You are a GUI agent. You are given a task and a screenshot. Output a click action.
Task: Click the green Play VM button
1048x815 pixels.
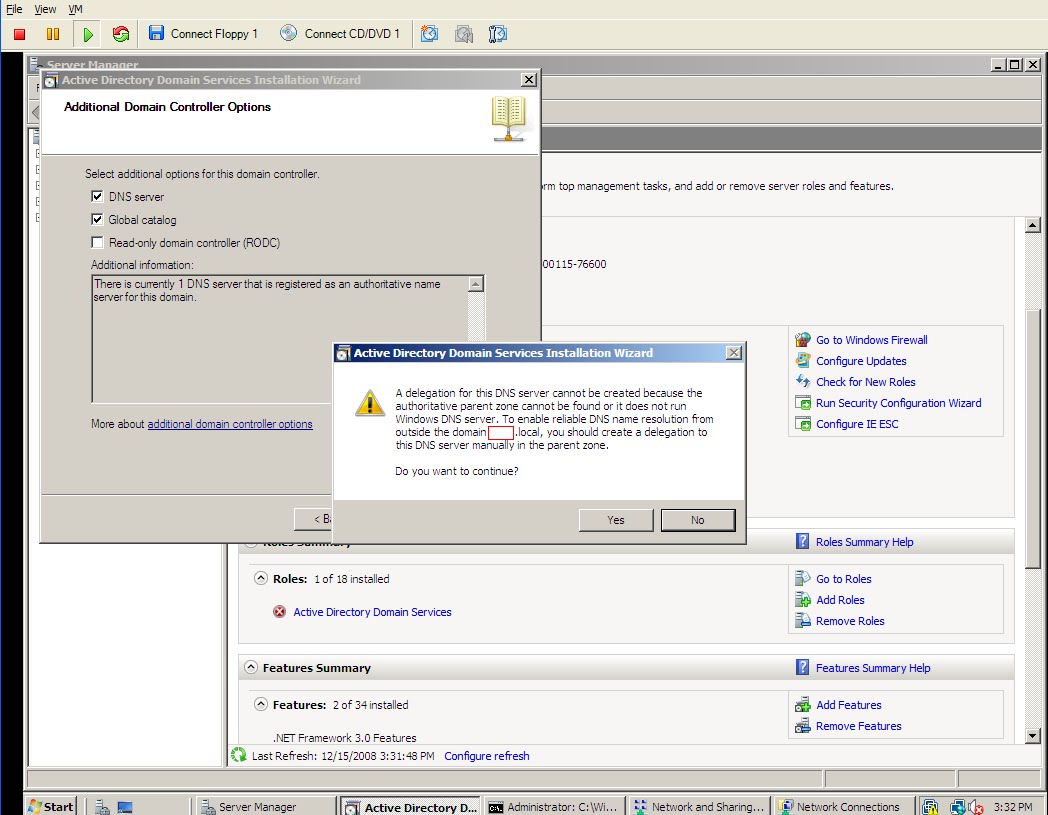click(x=88, y=33)
